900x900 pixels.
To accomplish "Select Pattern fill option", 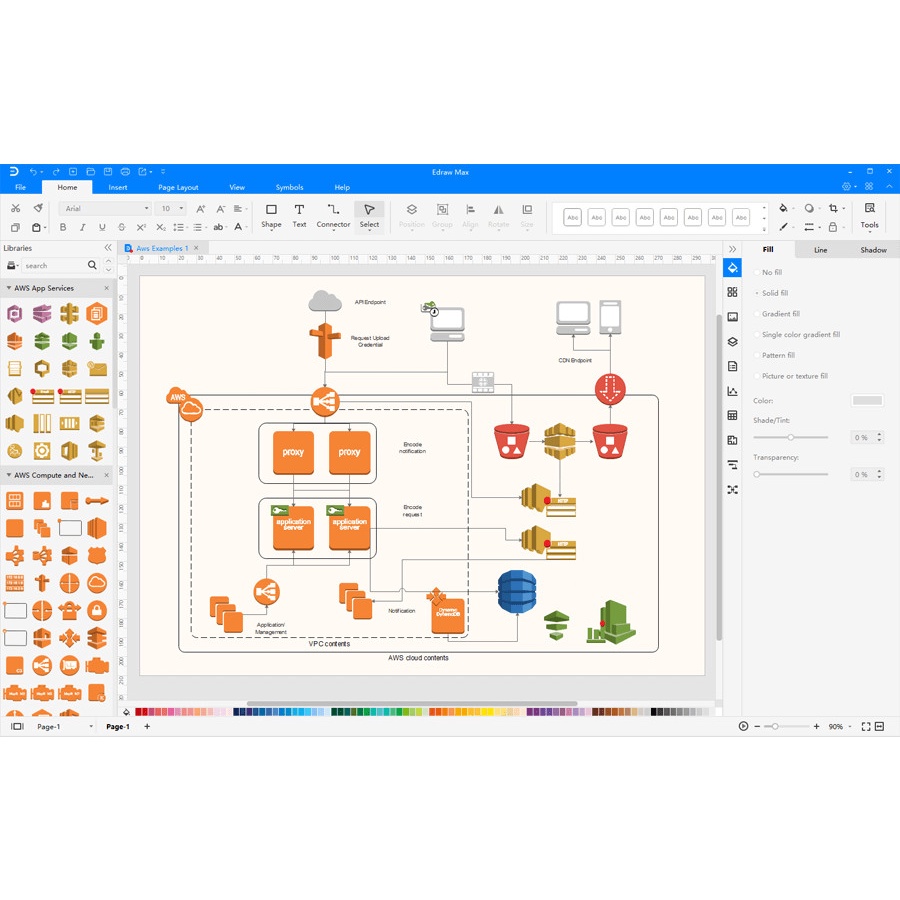I will 774,355.
